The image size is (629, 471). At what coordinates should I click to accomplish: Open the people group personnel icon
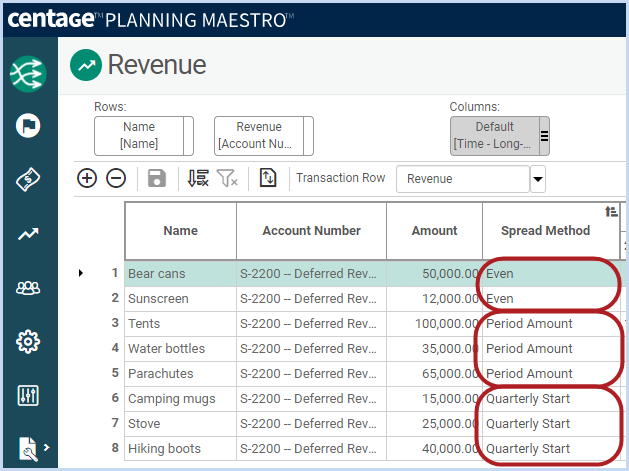pos(28,288)
